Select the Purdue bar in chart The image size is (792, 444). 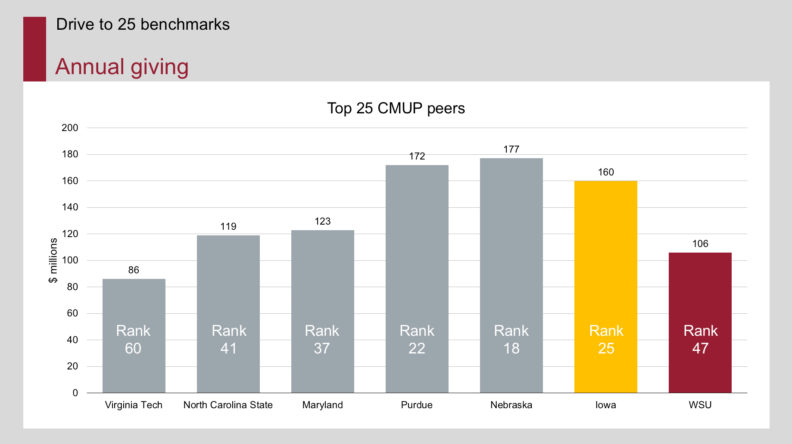pyautogui.click(x=417, y=279)
